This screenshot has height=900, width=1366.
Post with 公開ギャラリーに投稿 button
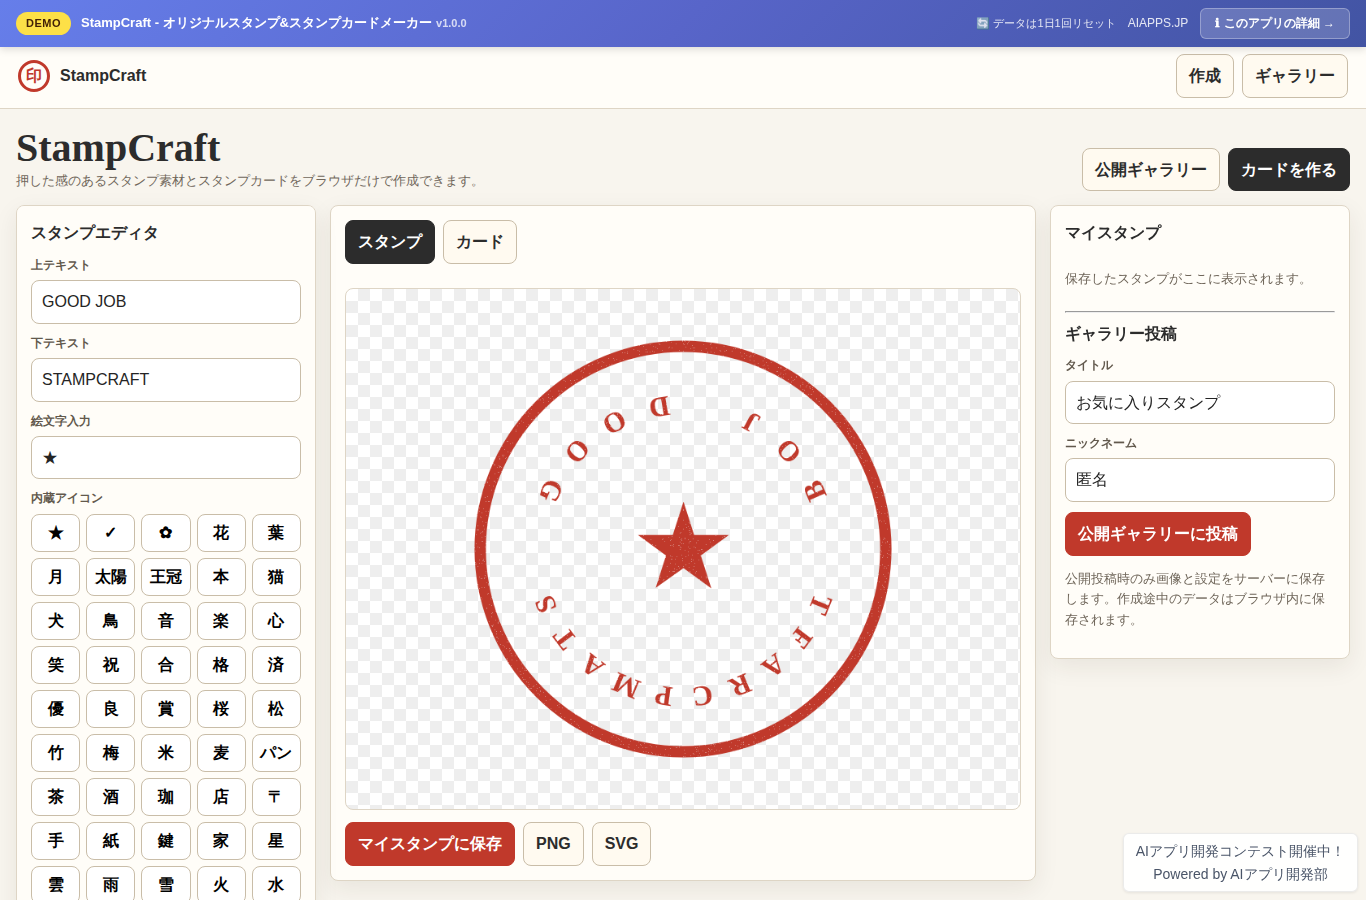click(x=1158, y=534)
